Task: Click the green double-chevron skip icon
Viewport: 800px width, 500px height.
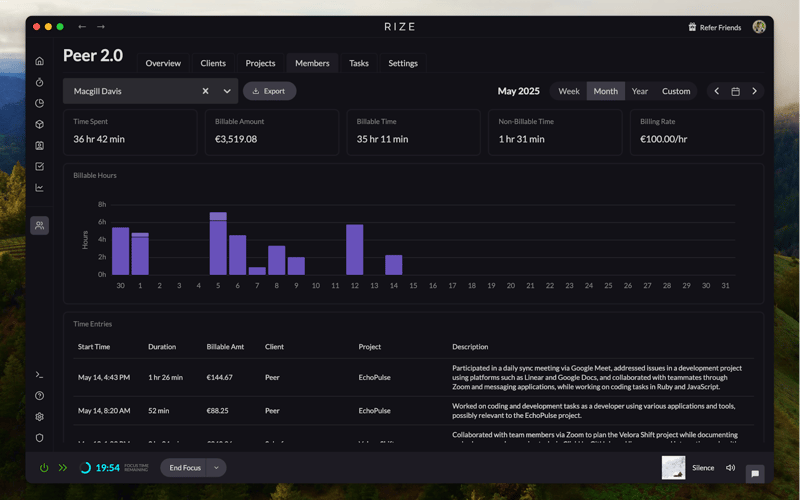Action: (x=63, y=468)
